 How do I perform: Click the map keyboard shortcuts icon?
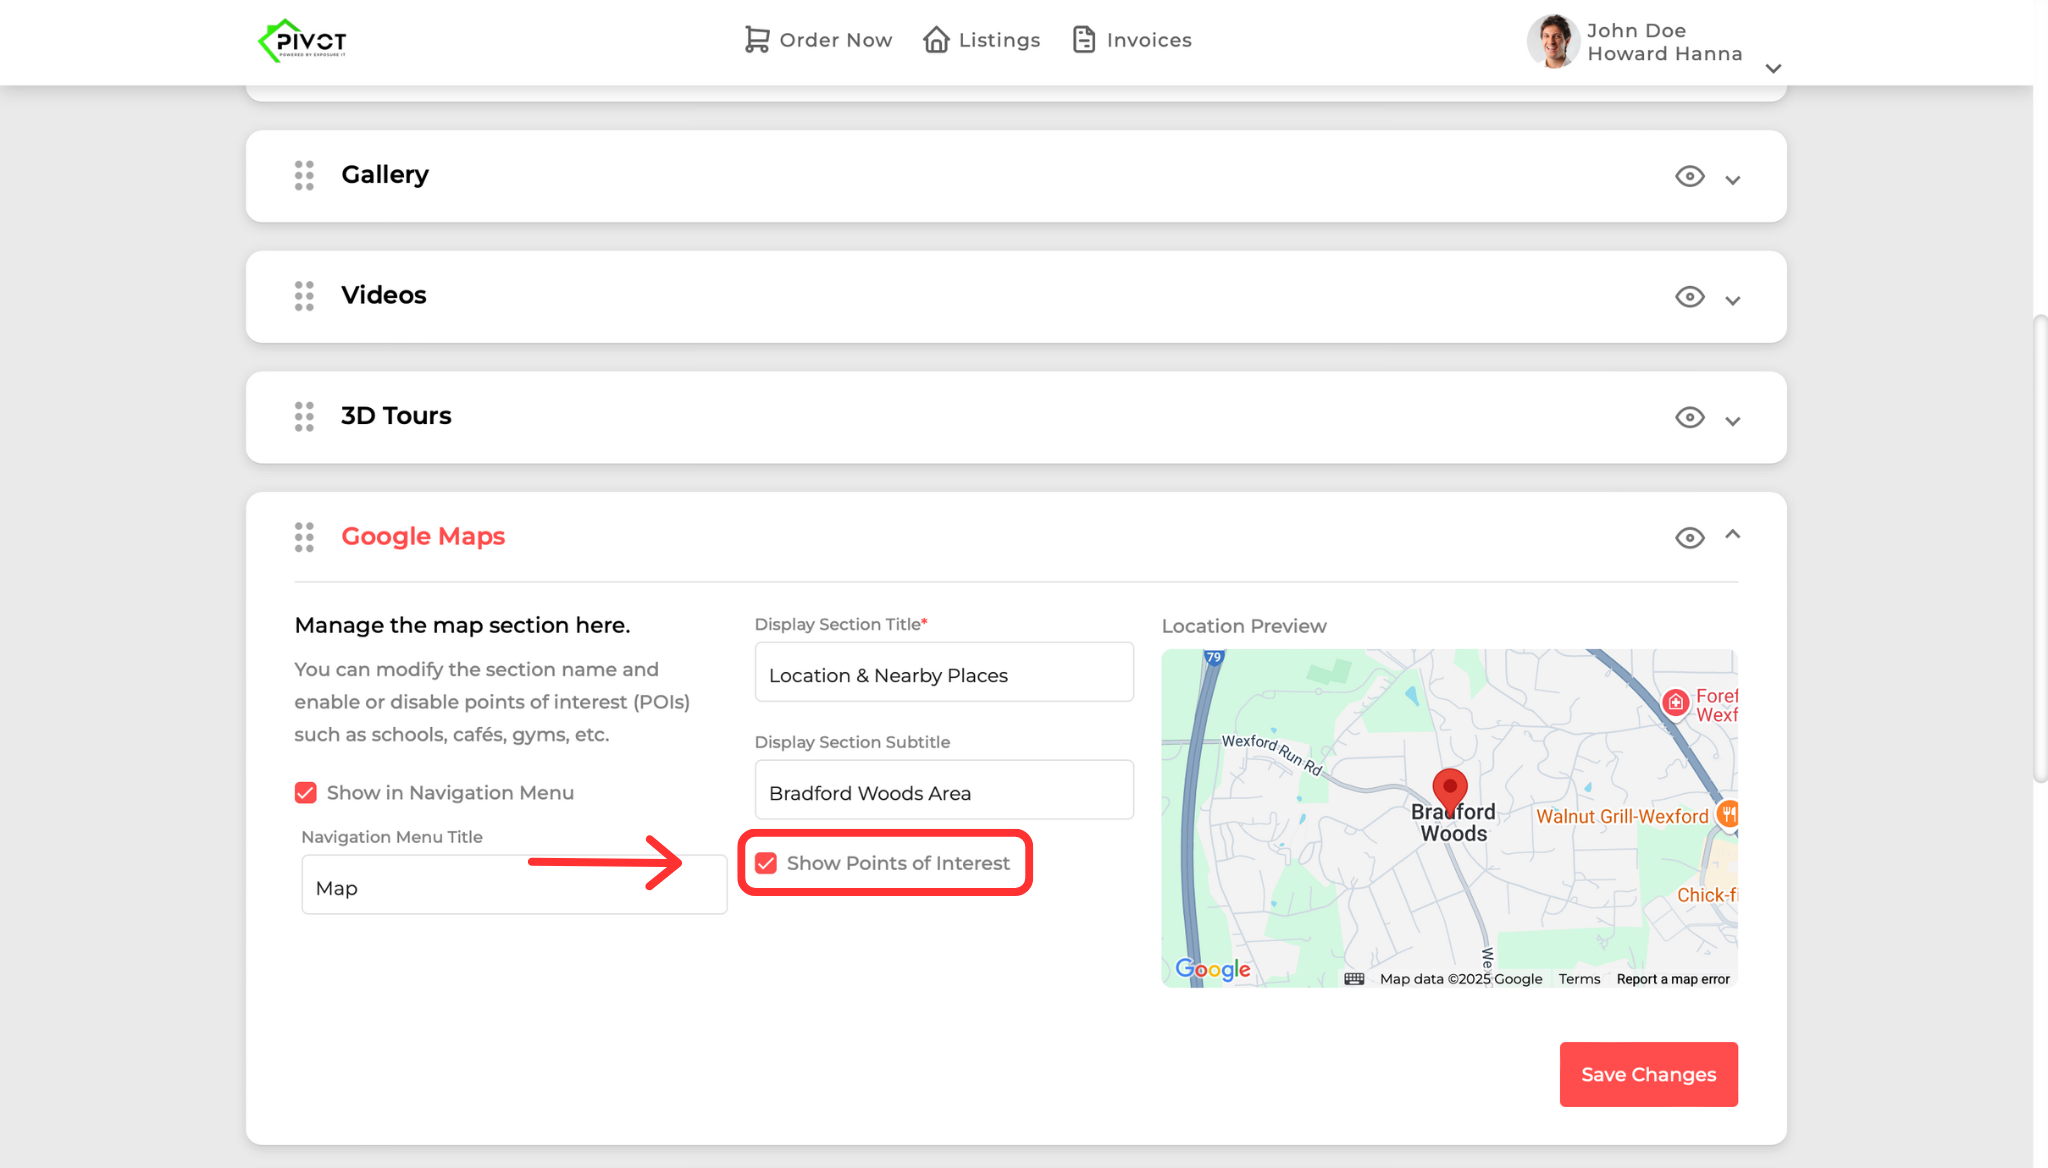(1354, 979)
